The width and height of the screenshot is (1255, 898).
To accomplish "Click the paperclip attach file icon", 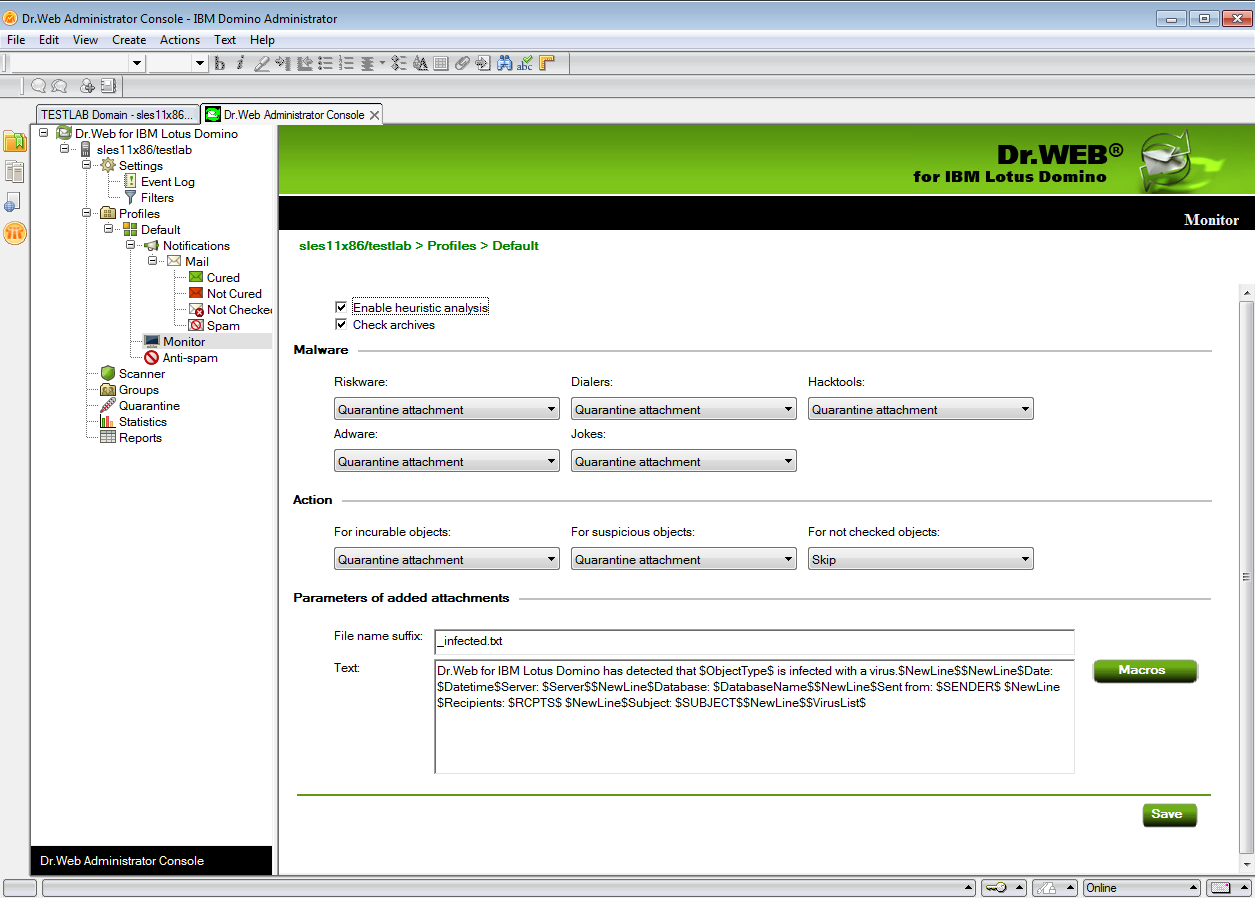I will [x=462, y=63].
